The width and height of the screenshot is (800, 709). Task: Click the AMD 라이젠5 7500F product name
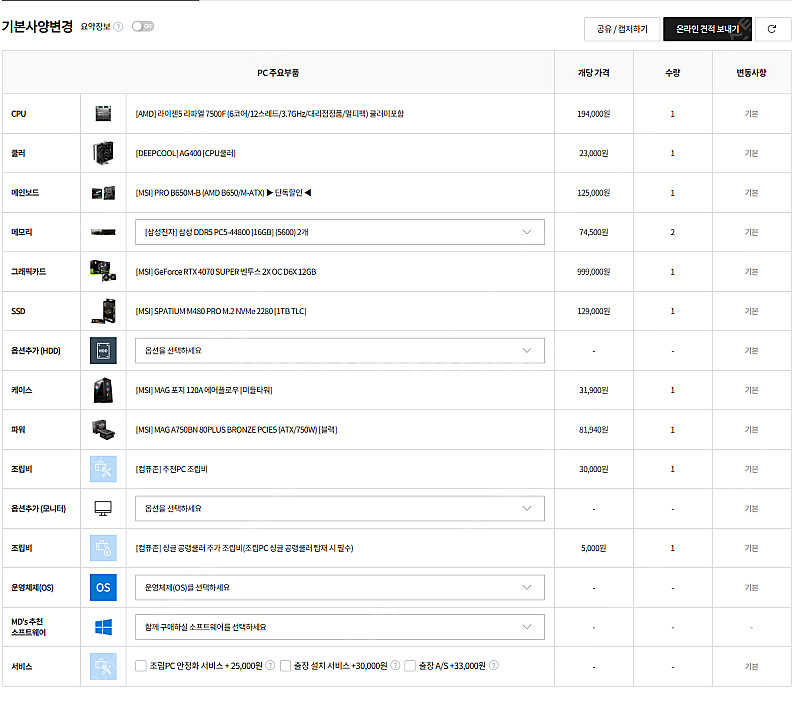269,114
